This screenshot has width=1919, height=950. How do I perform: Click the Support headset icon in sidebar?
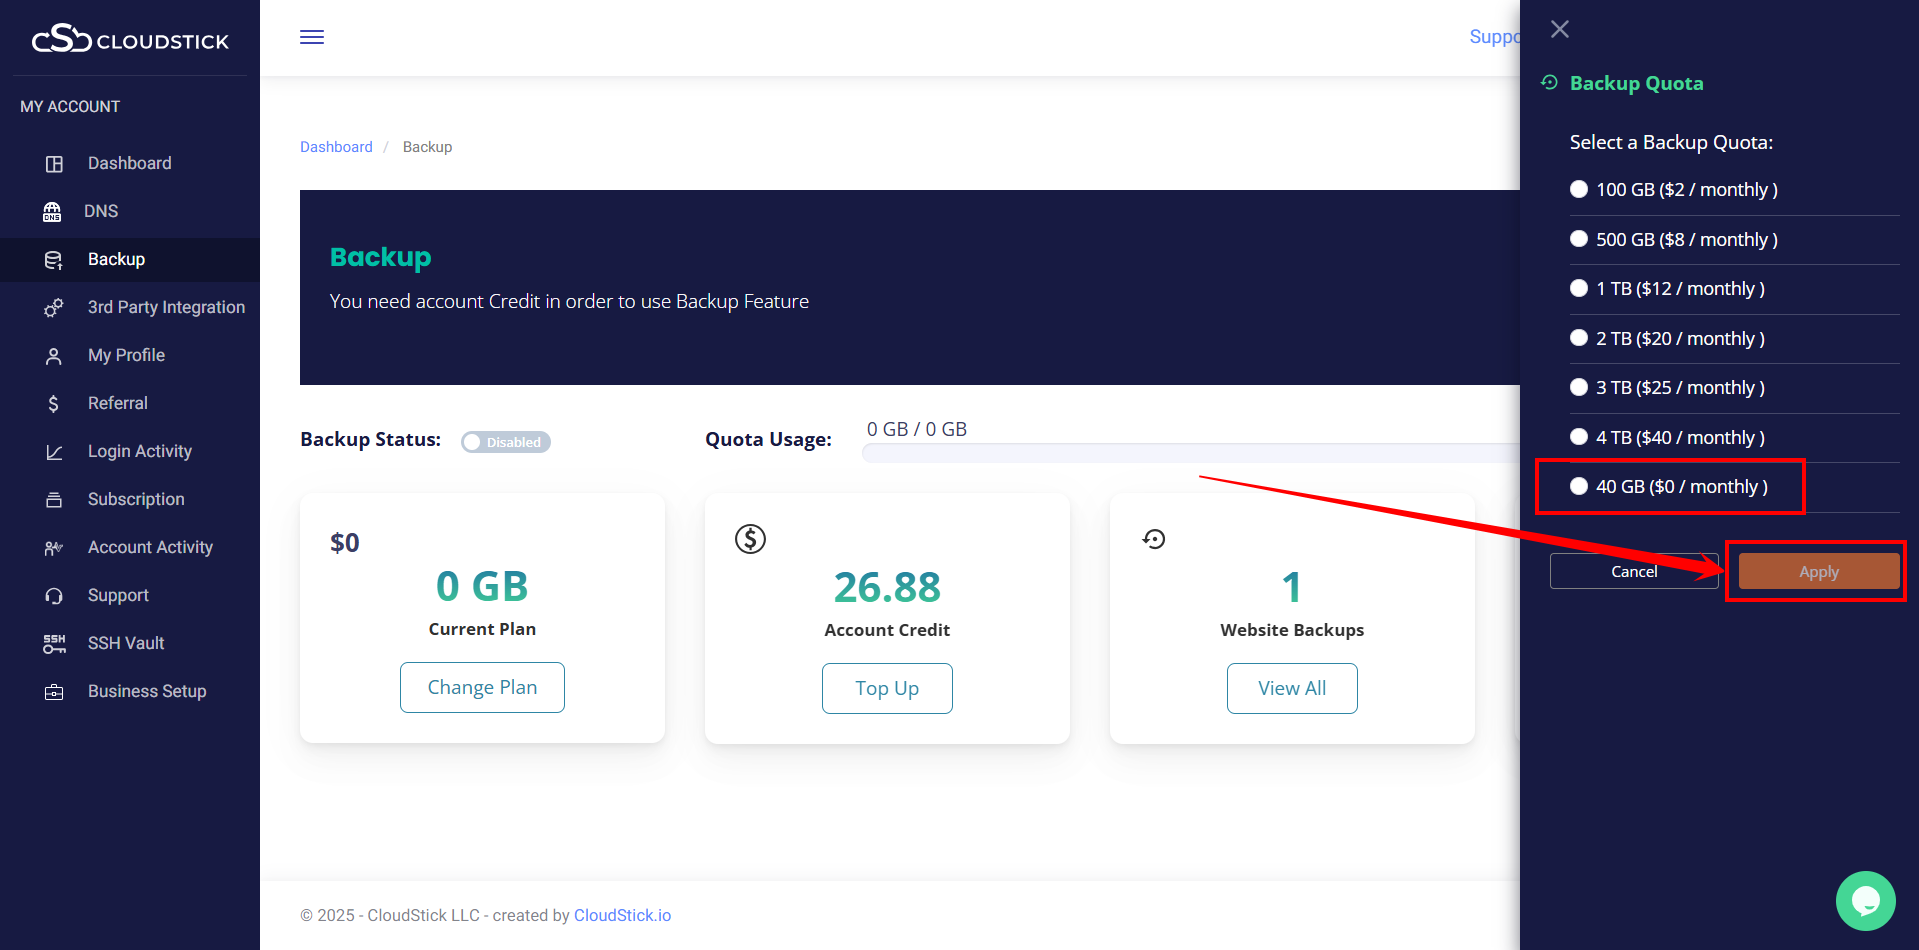click(54, 596)
